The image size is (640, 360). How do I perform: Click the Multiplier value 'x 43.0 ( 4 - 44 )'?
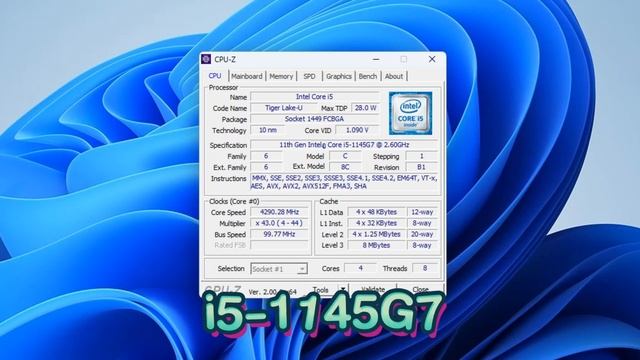(x=280, y=223)
